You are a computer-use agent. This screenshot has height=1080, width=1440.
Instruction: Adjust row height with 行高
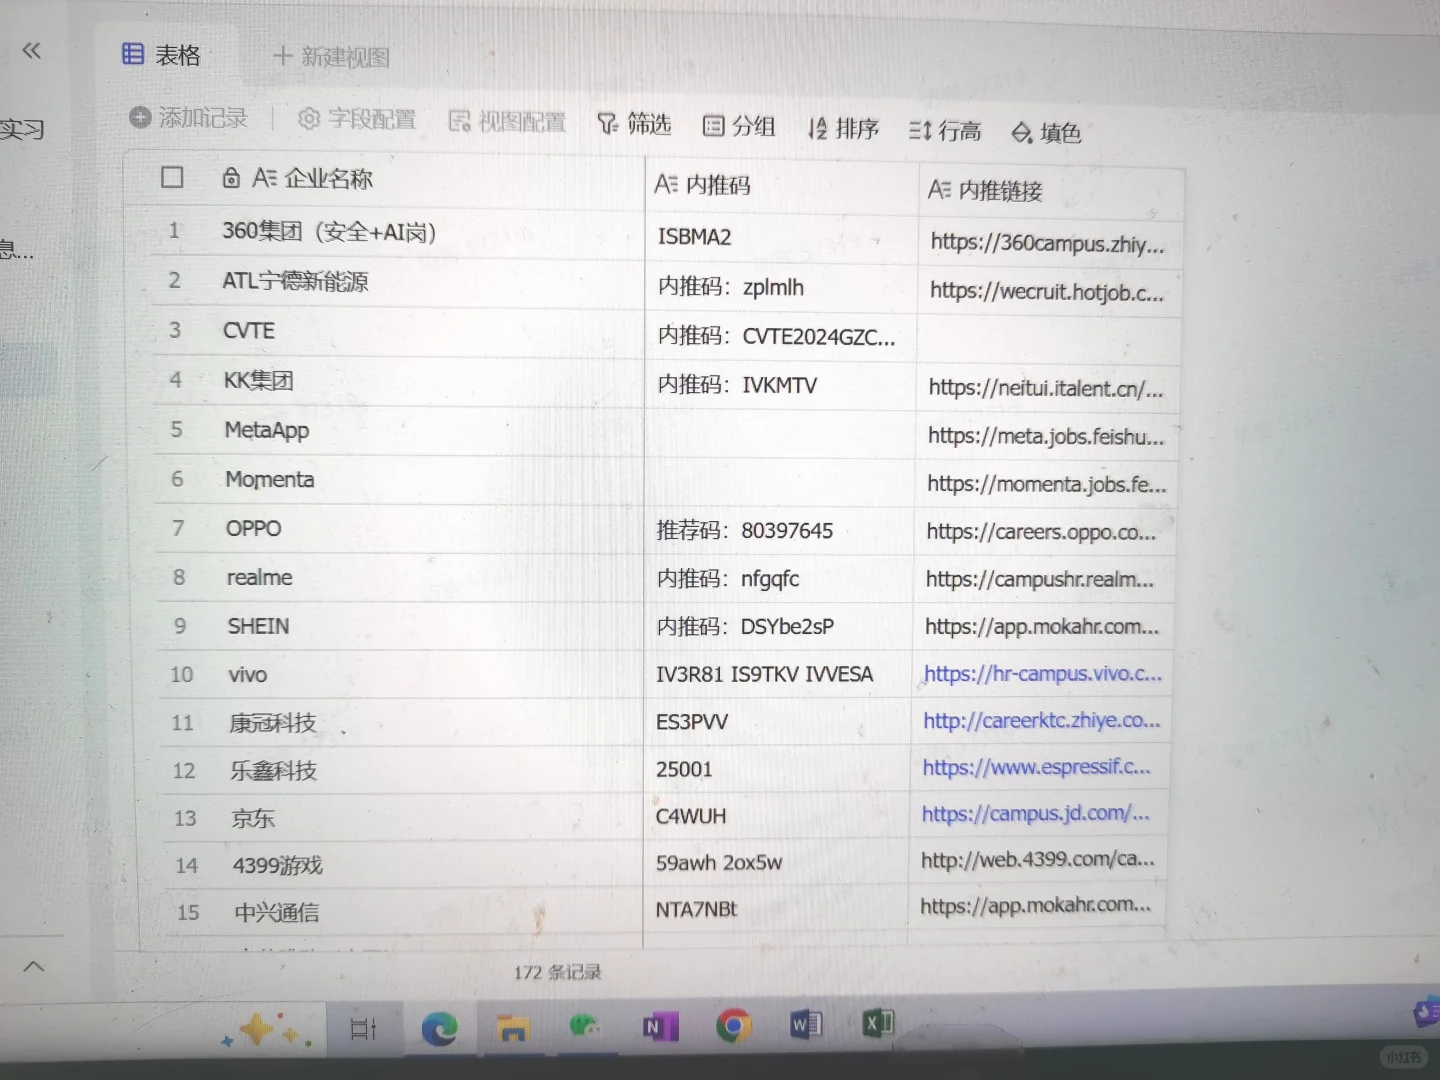tap(945, 130)
